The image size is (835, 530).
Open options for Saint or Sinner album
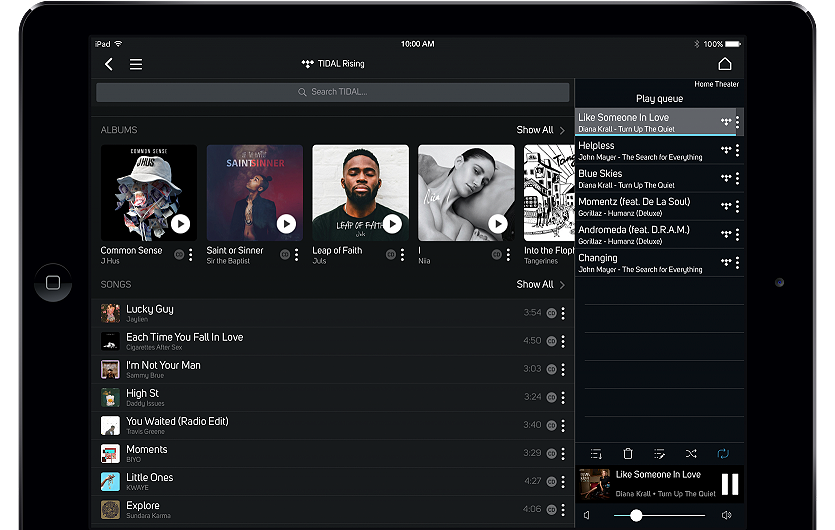297,255
